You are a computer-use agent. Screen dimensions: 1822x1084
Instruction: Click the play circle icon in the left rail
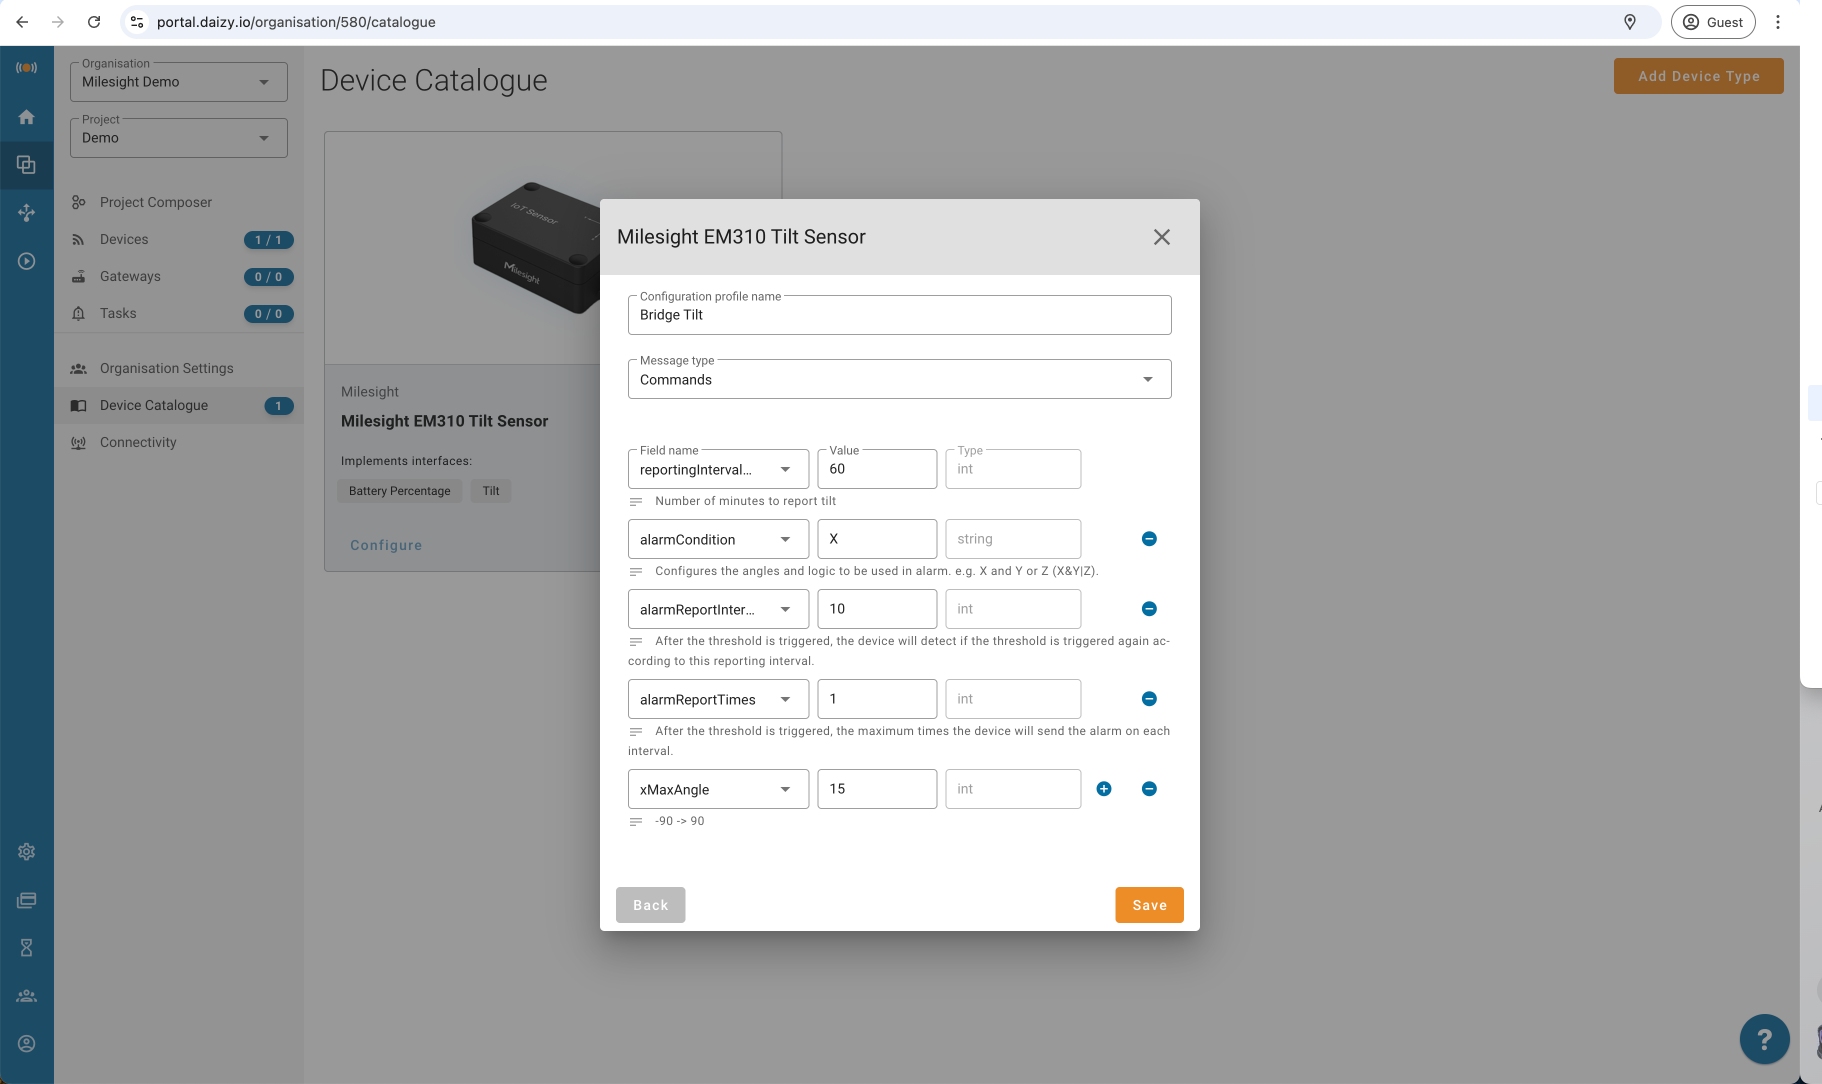coord(27,261)
